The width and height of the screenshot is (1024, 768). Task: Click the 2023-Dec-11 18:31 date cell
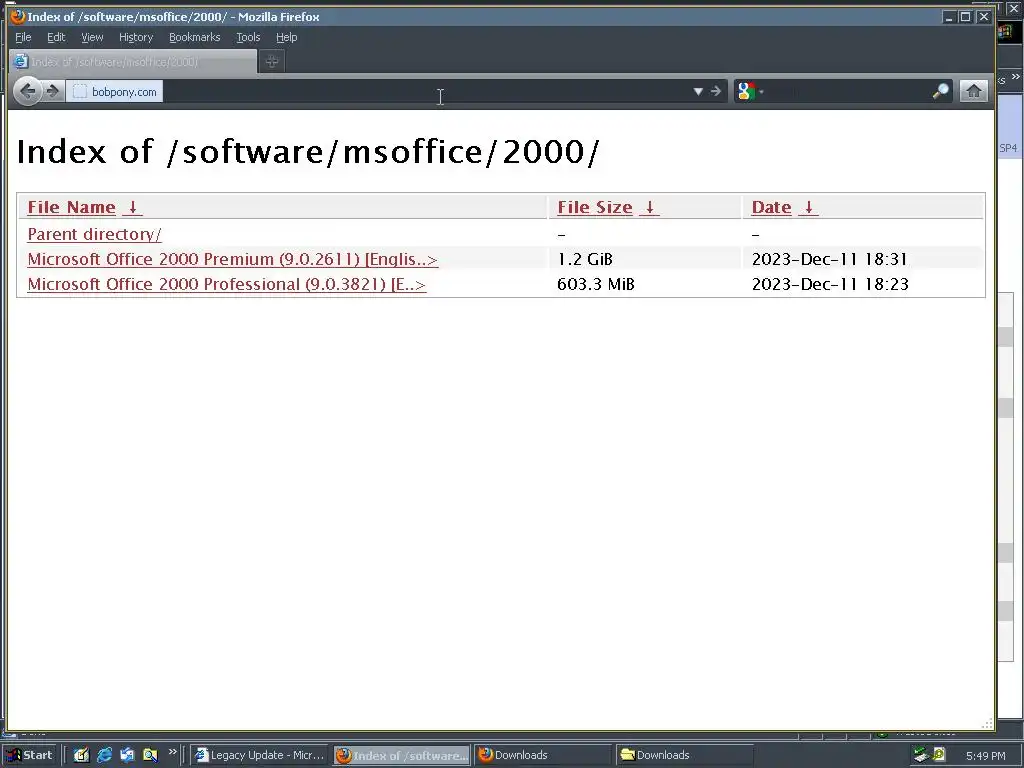tap(829, 259)
